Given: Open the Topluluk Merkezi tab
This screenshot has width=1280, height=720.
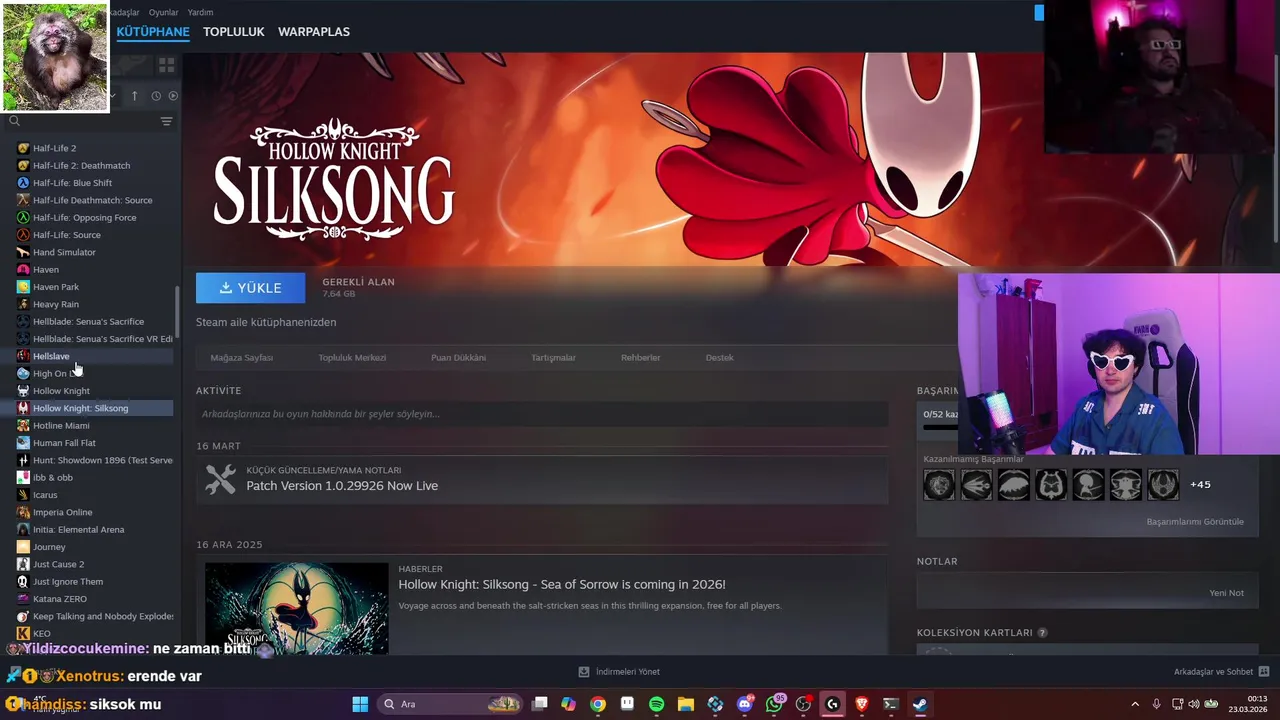Looking at the screenshot, I should click(x=352, y=357).
